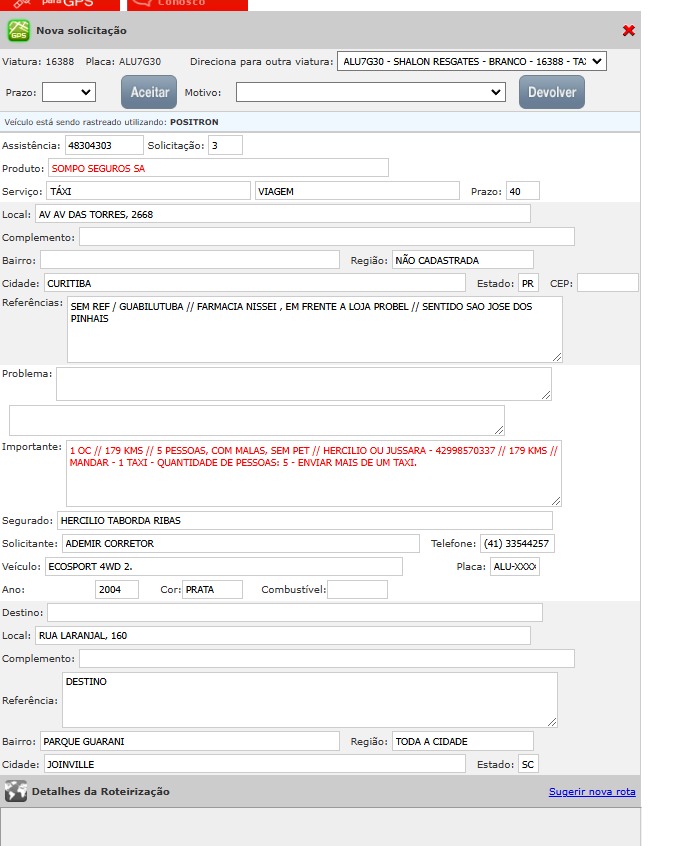Click the Serviço field containing TÁXI
This screenshot has height=846, width=683.
click(148, 191)
